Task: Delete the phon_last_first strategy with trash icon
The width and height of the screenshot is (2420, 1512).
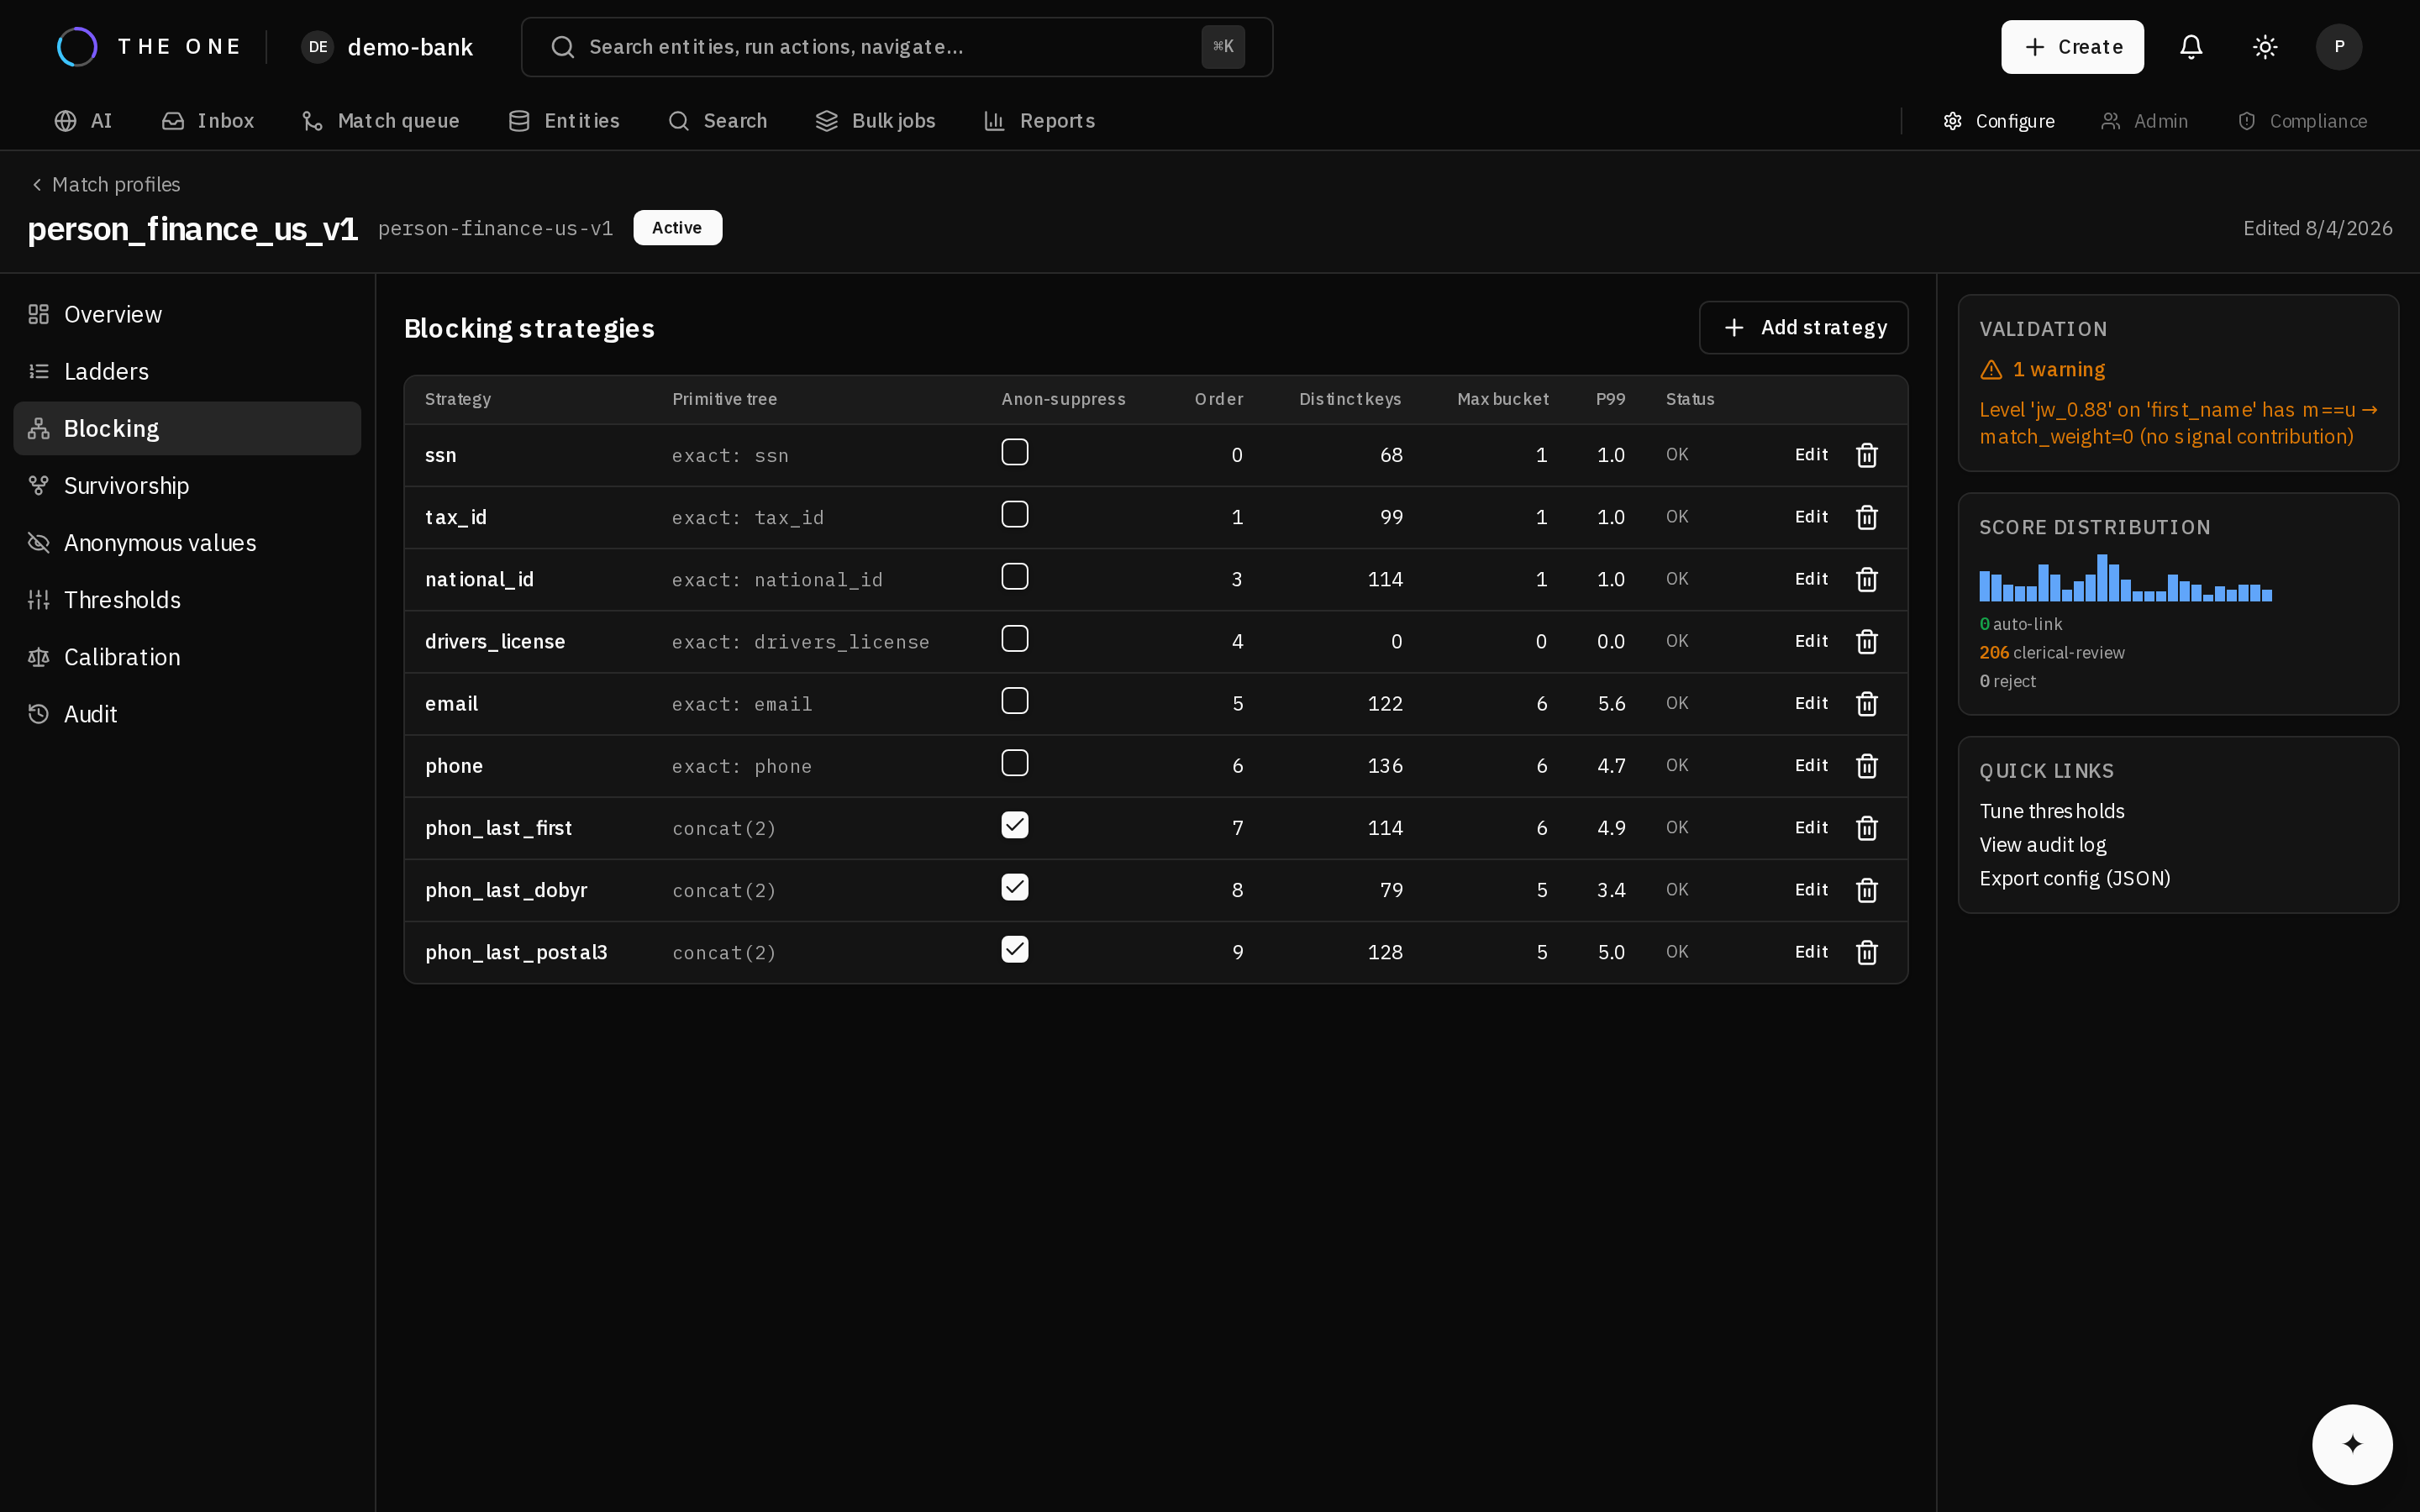Action: pos(1866,828)
